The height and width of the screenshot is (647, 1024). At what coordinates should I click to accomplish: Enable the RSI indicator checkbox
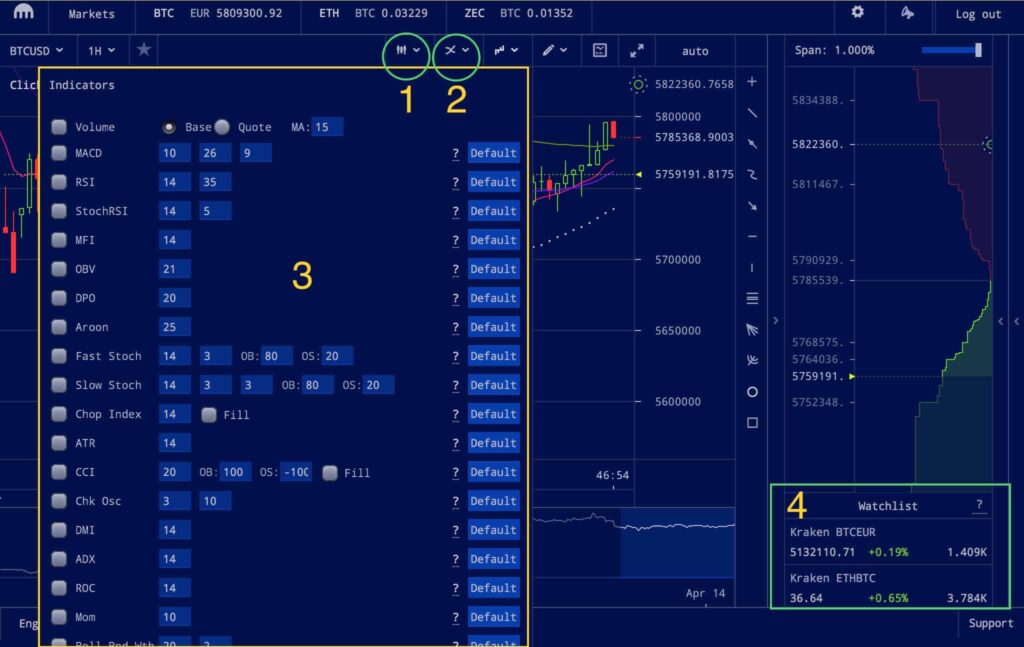59,181
